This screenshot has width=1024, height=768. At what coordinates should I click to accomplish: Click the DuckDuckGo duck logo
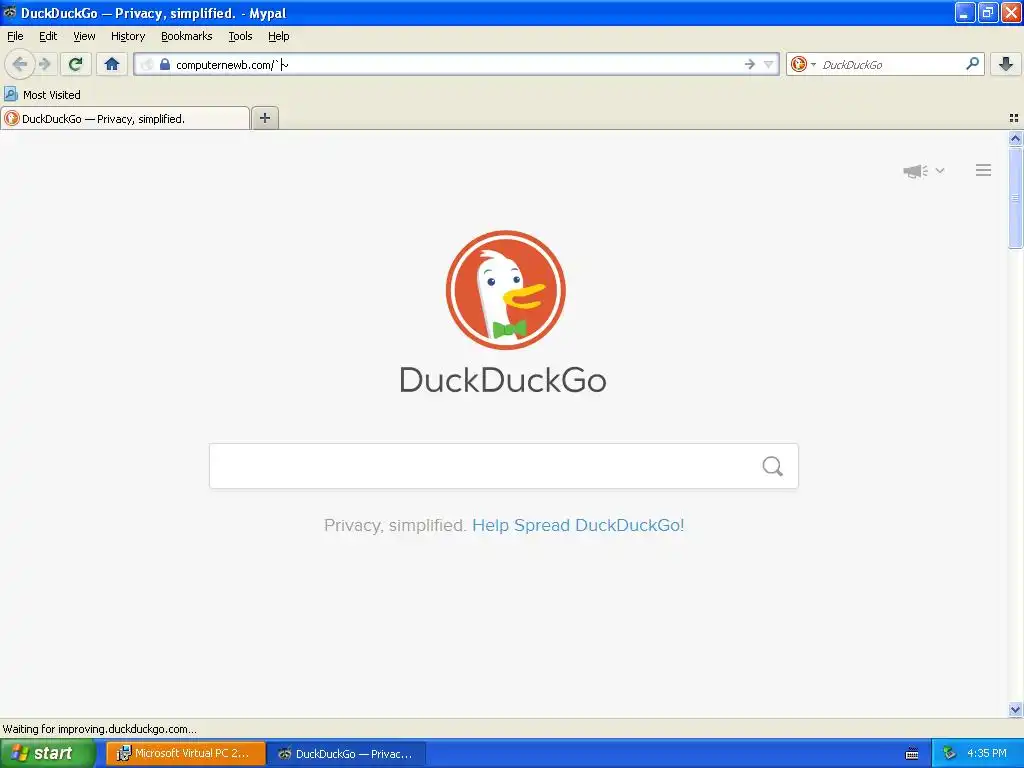(505, 290)
